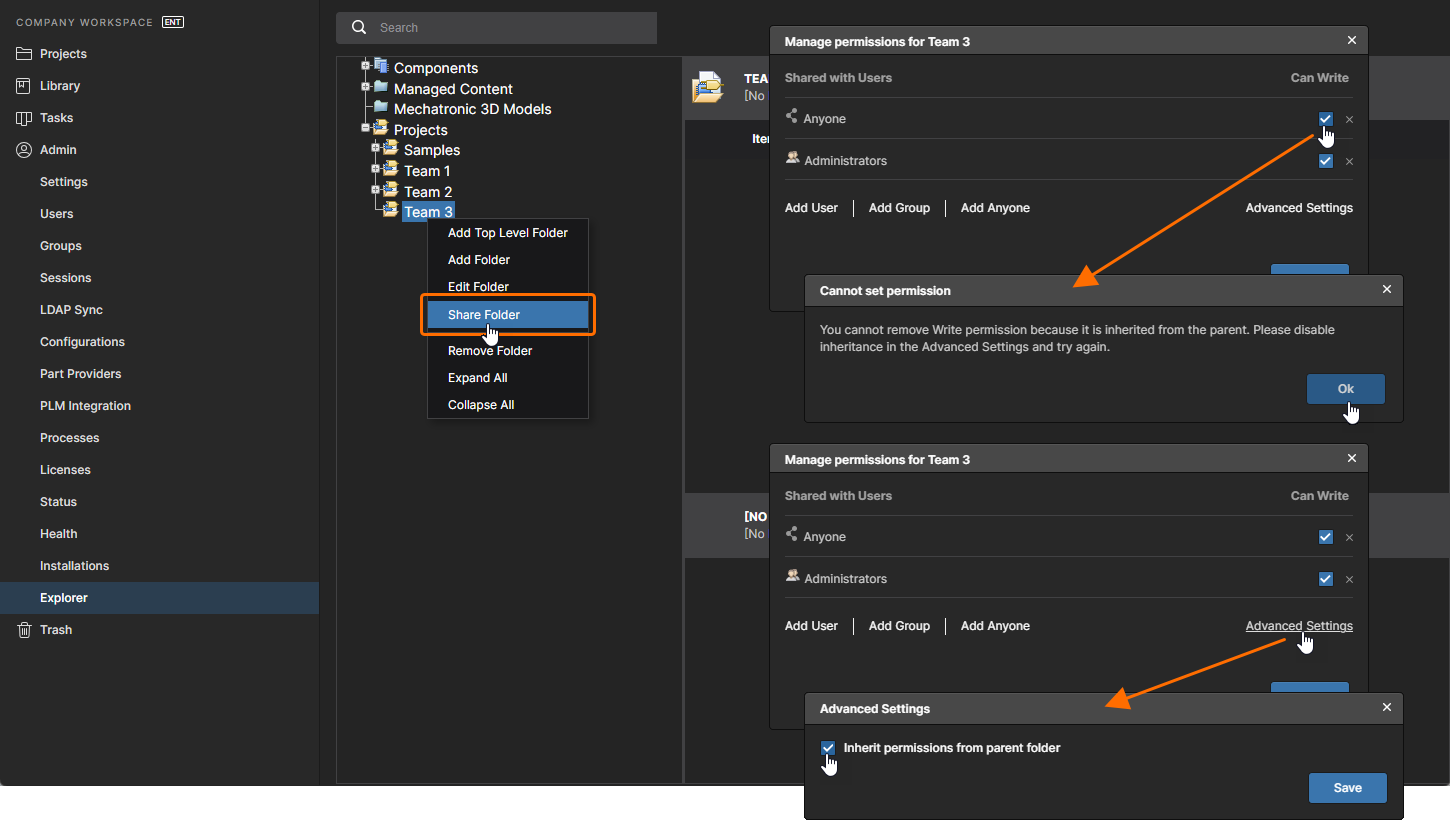Confirm with Ok in Cannot set permission dialog
This screenshot has height=820, width=1450.
pos(1346,389)
